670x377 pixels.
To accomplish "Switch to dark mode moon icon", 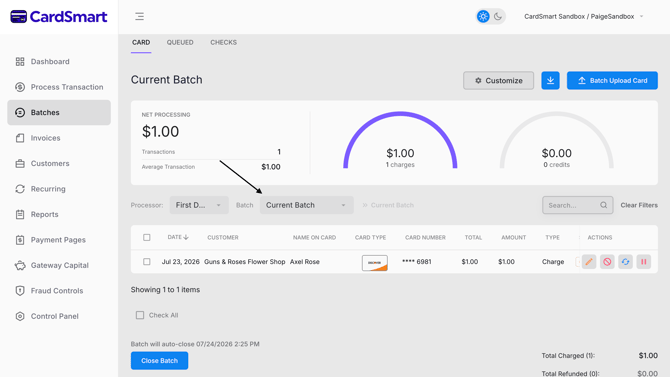I will (498, 17).
